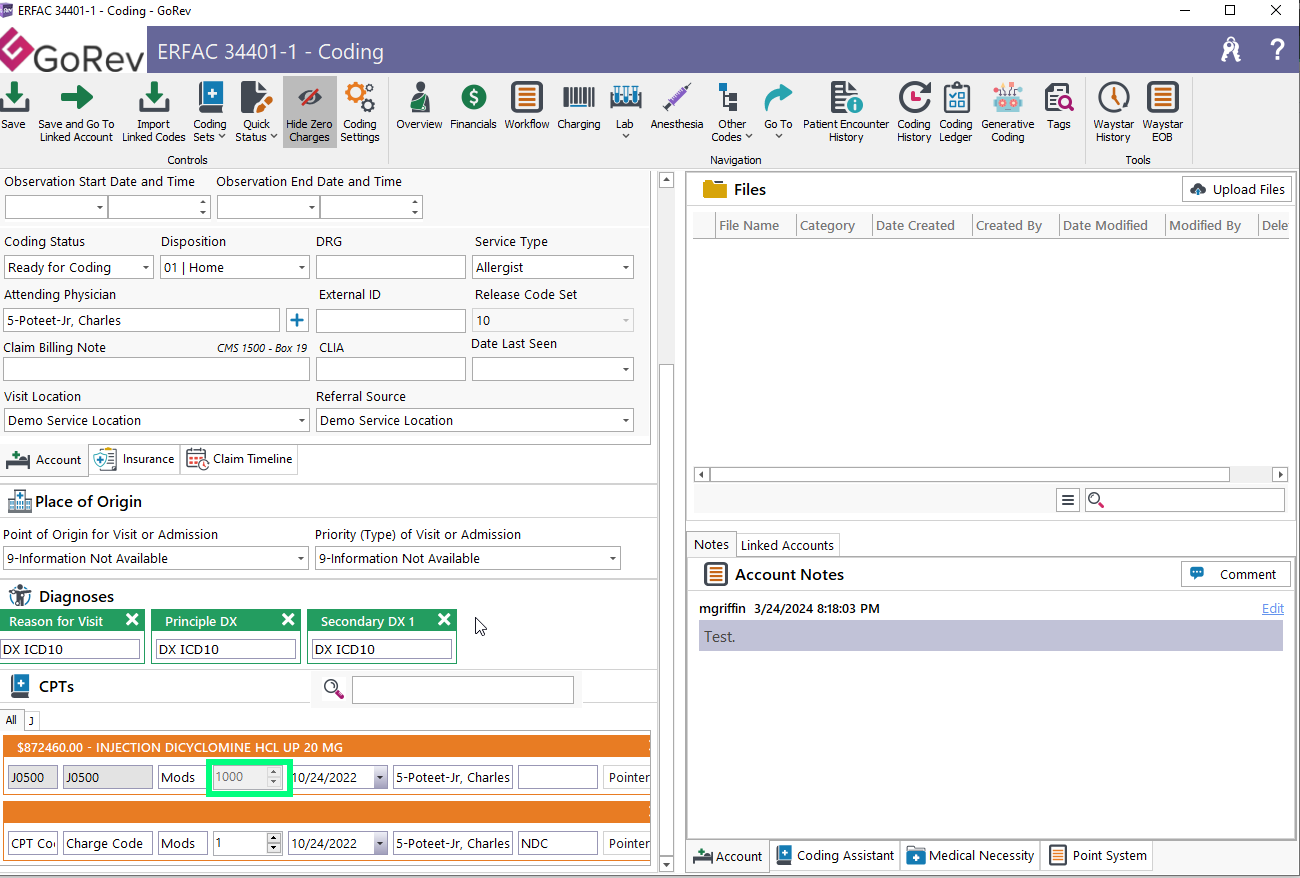The height and width of the screenshot is (878, 1300).
Task: Open the Other Codes menu
Action: click(x=732, y=112)
